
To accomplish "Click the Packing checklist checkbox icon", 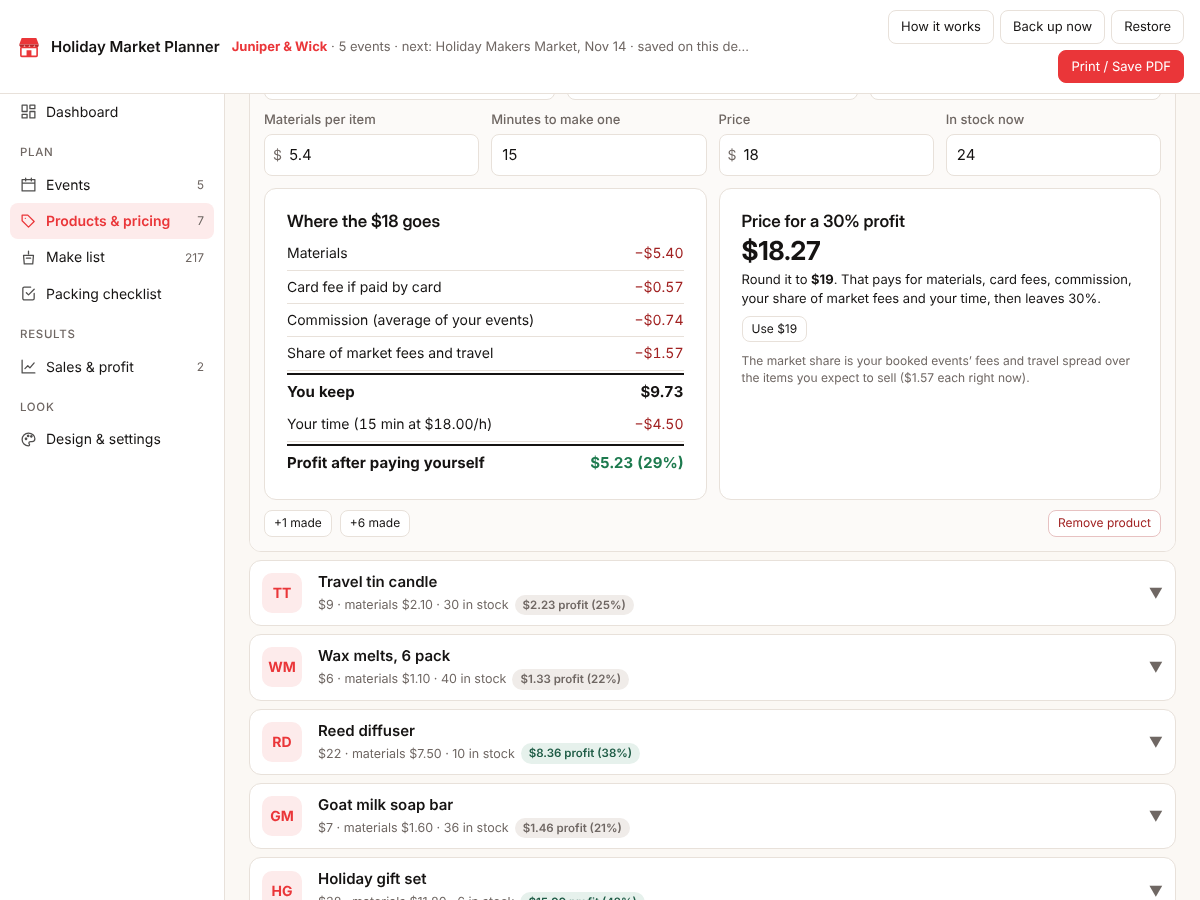I will [28, 294].
